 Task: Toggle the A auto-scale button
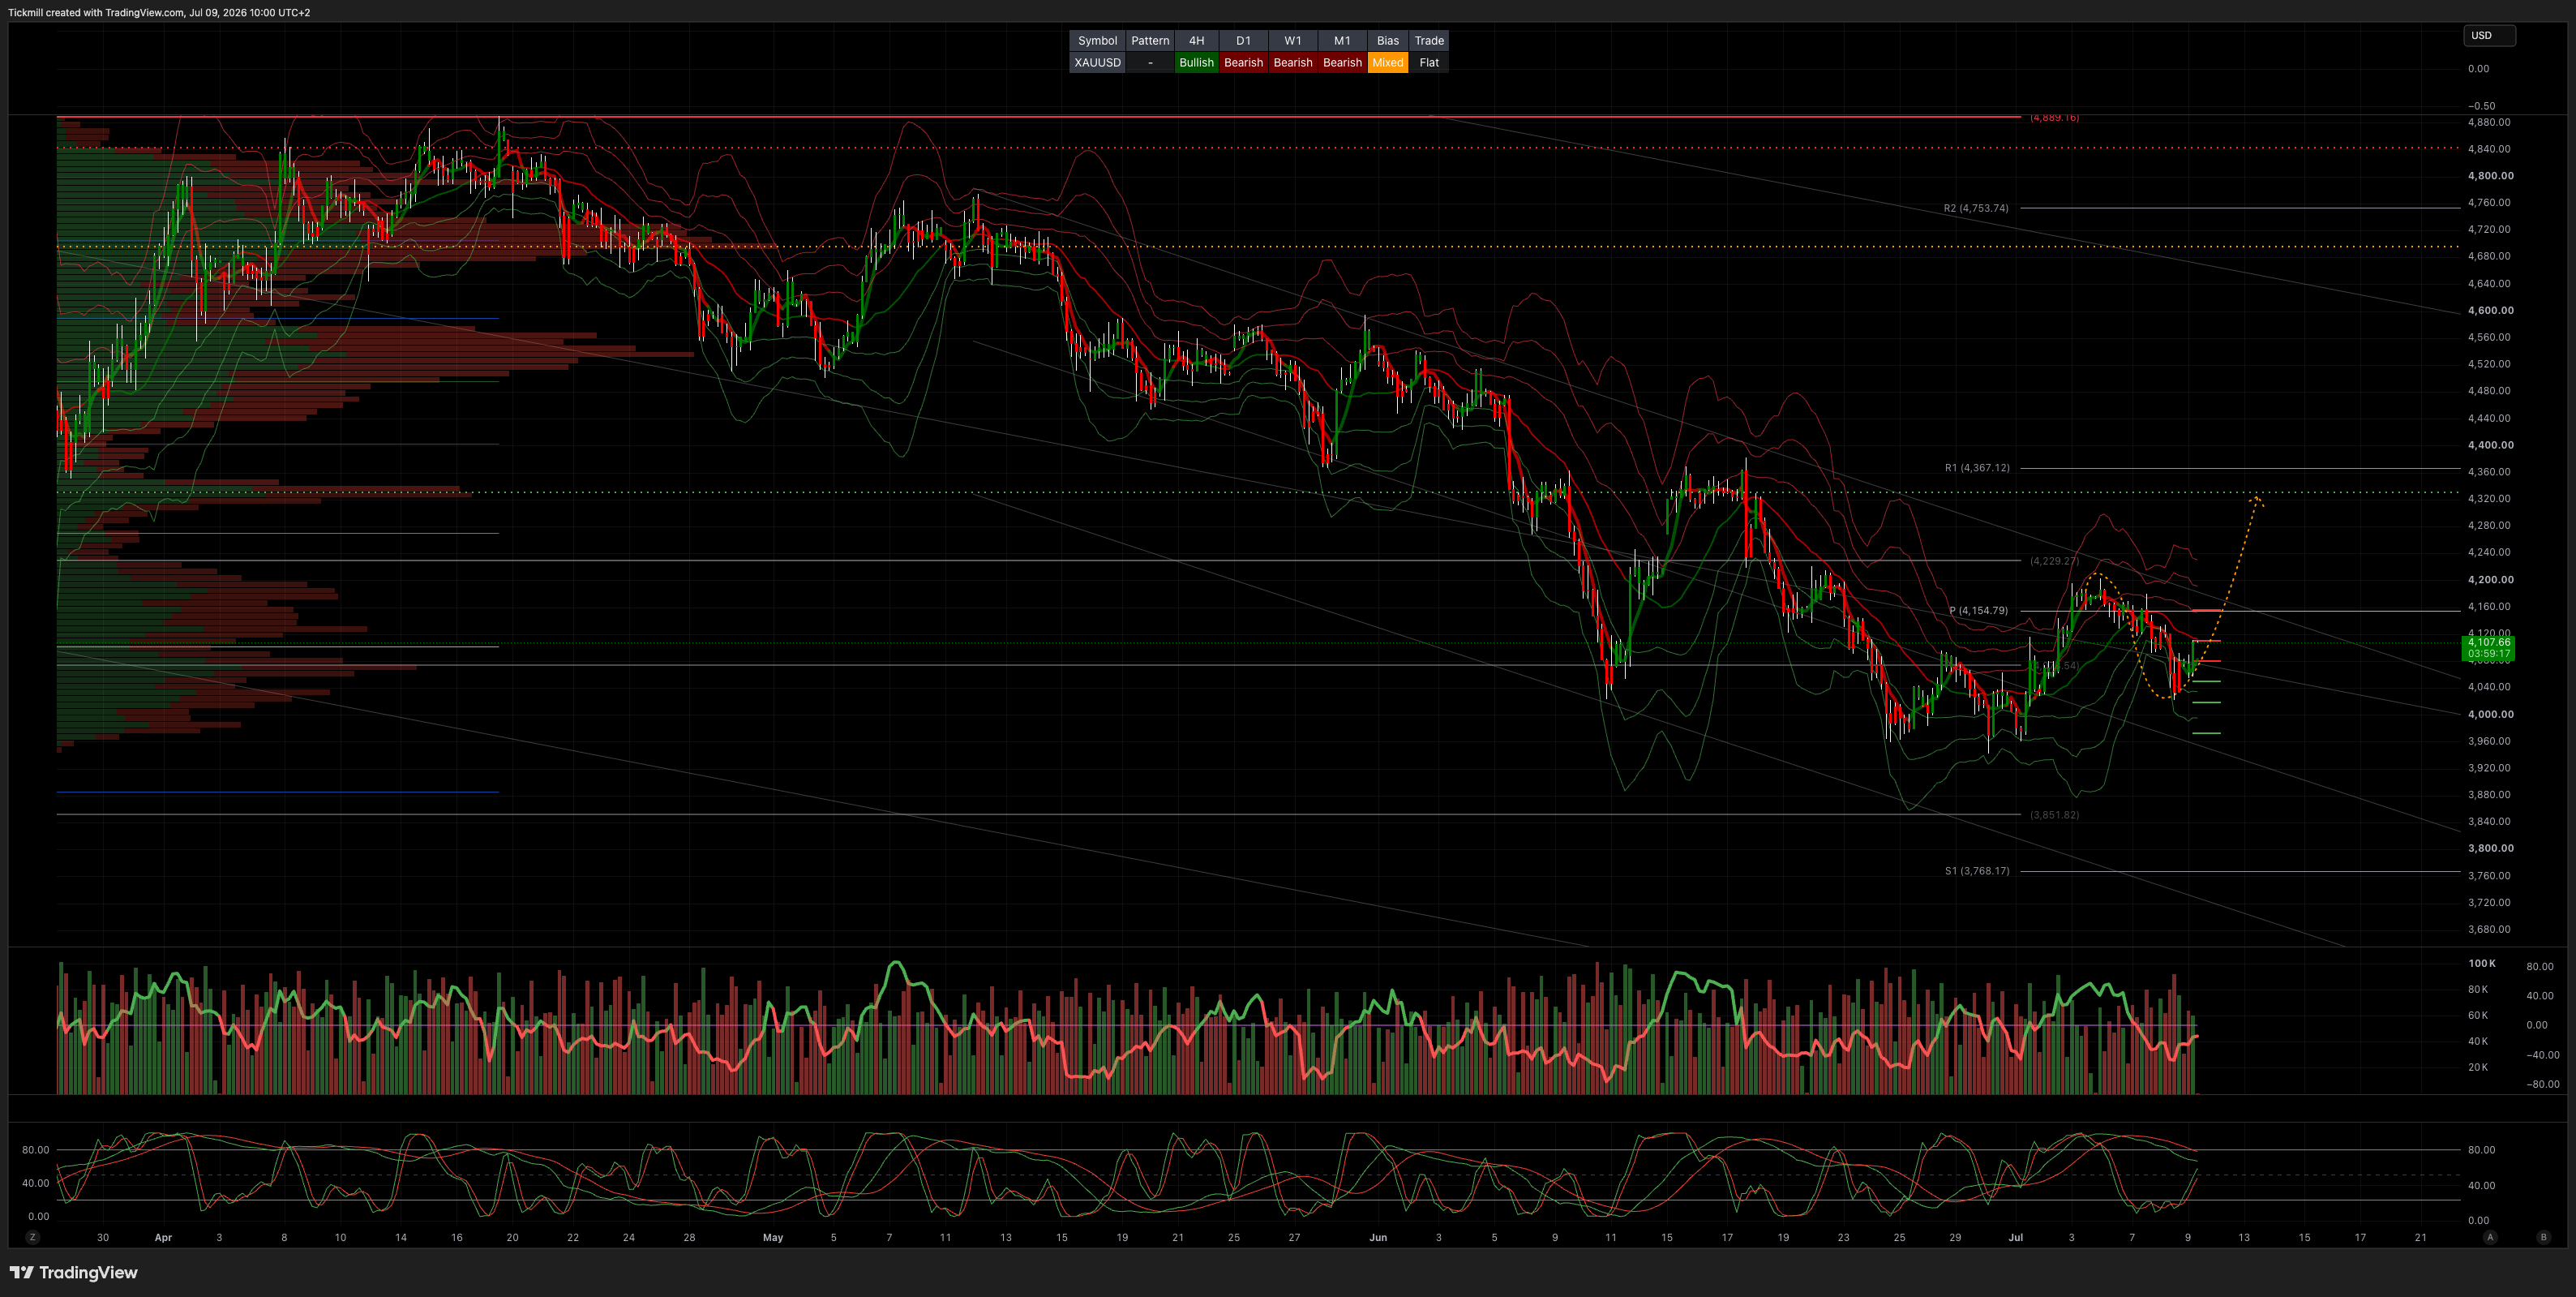click(2490, 1237)
